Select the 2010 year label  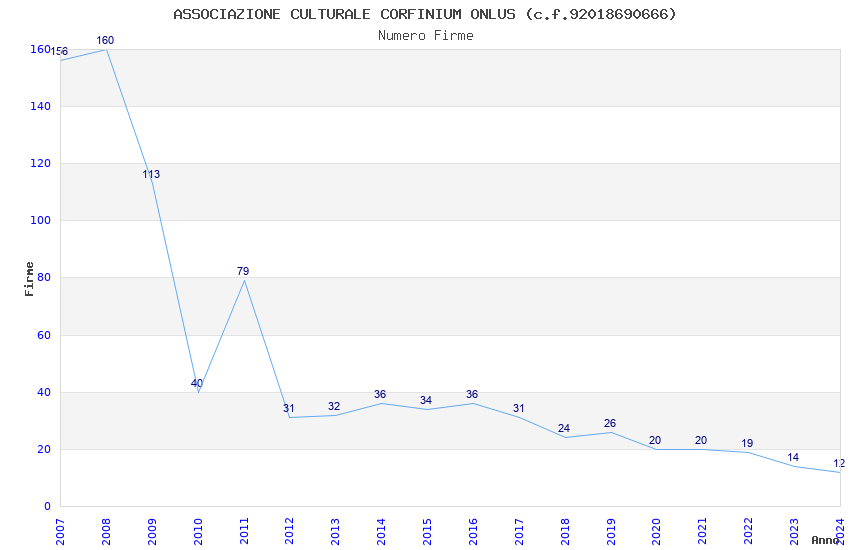(x=198, y=532)
